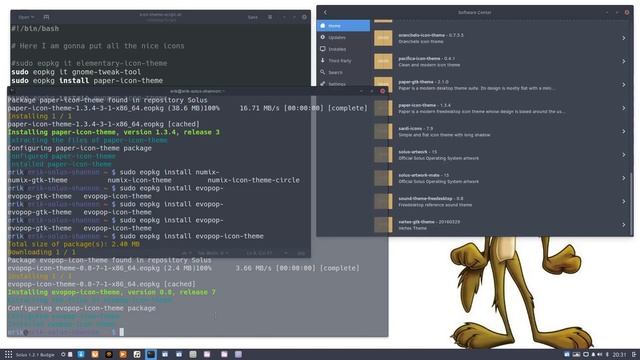Open the Budgie applications menu grid icon
Viewport: 640px width, 360px height.
click(8, 354)
